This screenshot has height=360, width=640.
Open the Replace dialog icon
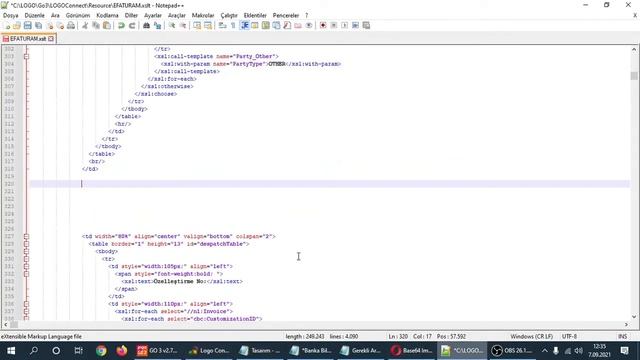(x=157, y=26)
